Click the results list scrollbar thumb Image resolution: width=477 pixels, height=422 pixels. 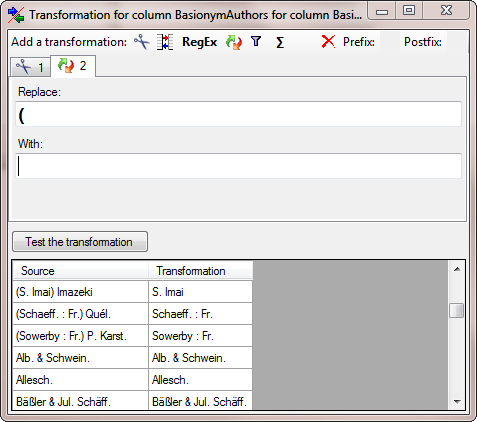click(x=457, y=310)
